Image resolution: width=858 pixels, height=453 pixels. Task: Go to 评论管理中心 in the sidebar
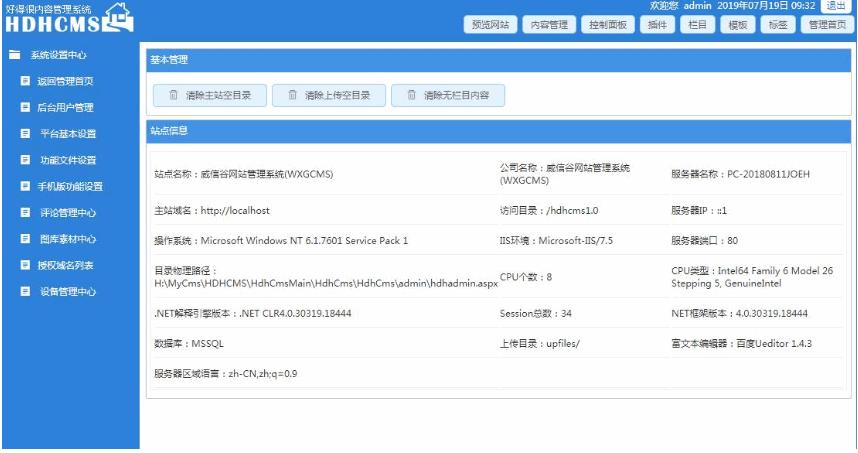click(x=68, y=213)
